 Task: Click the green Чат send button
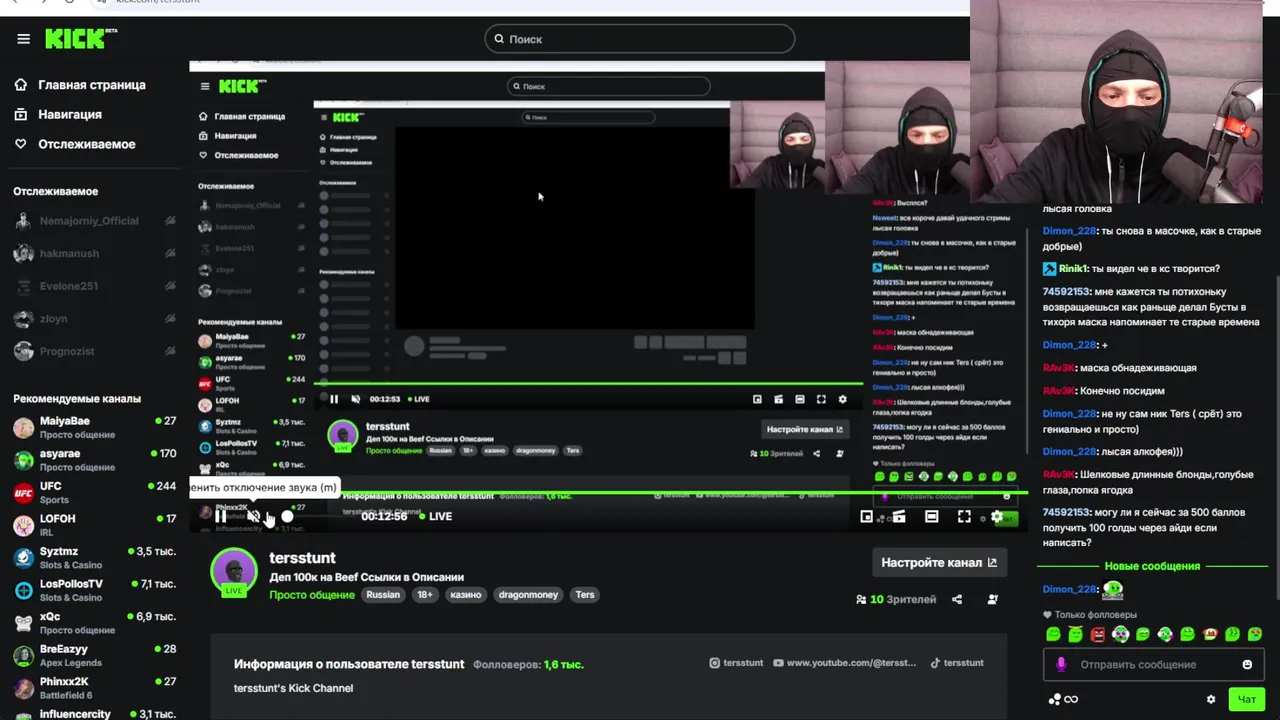pos(1247,699)
